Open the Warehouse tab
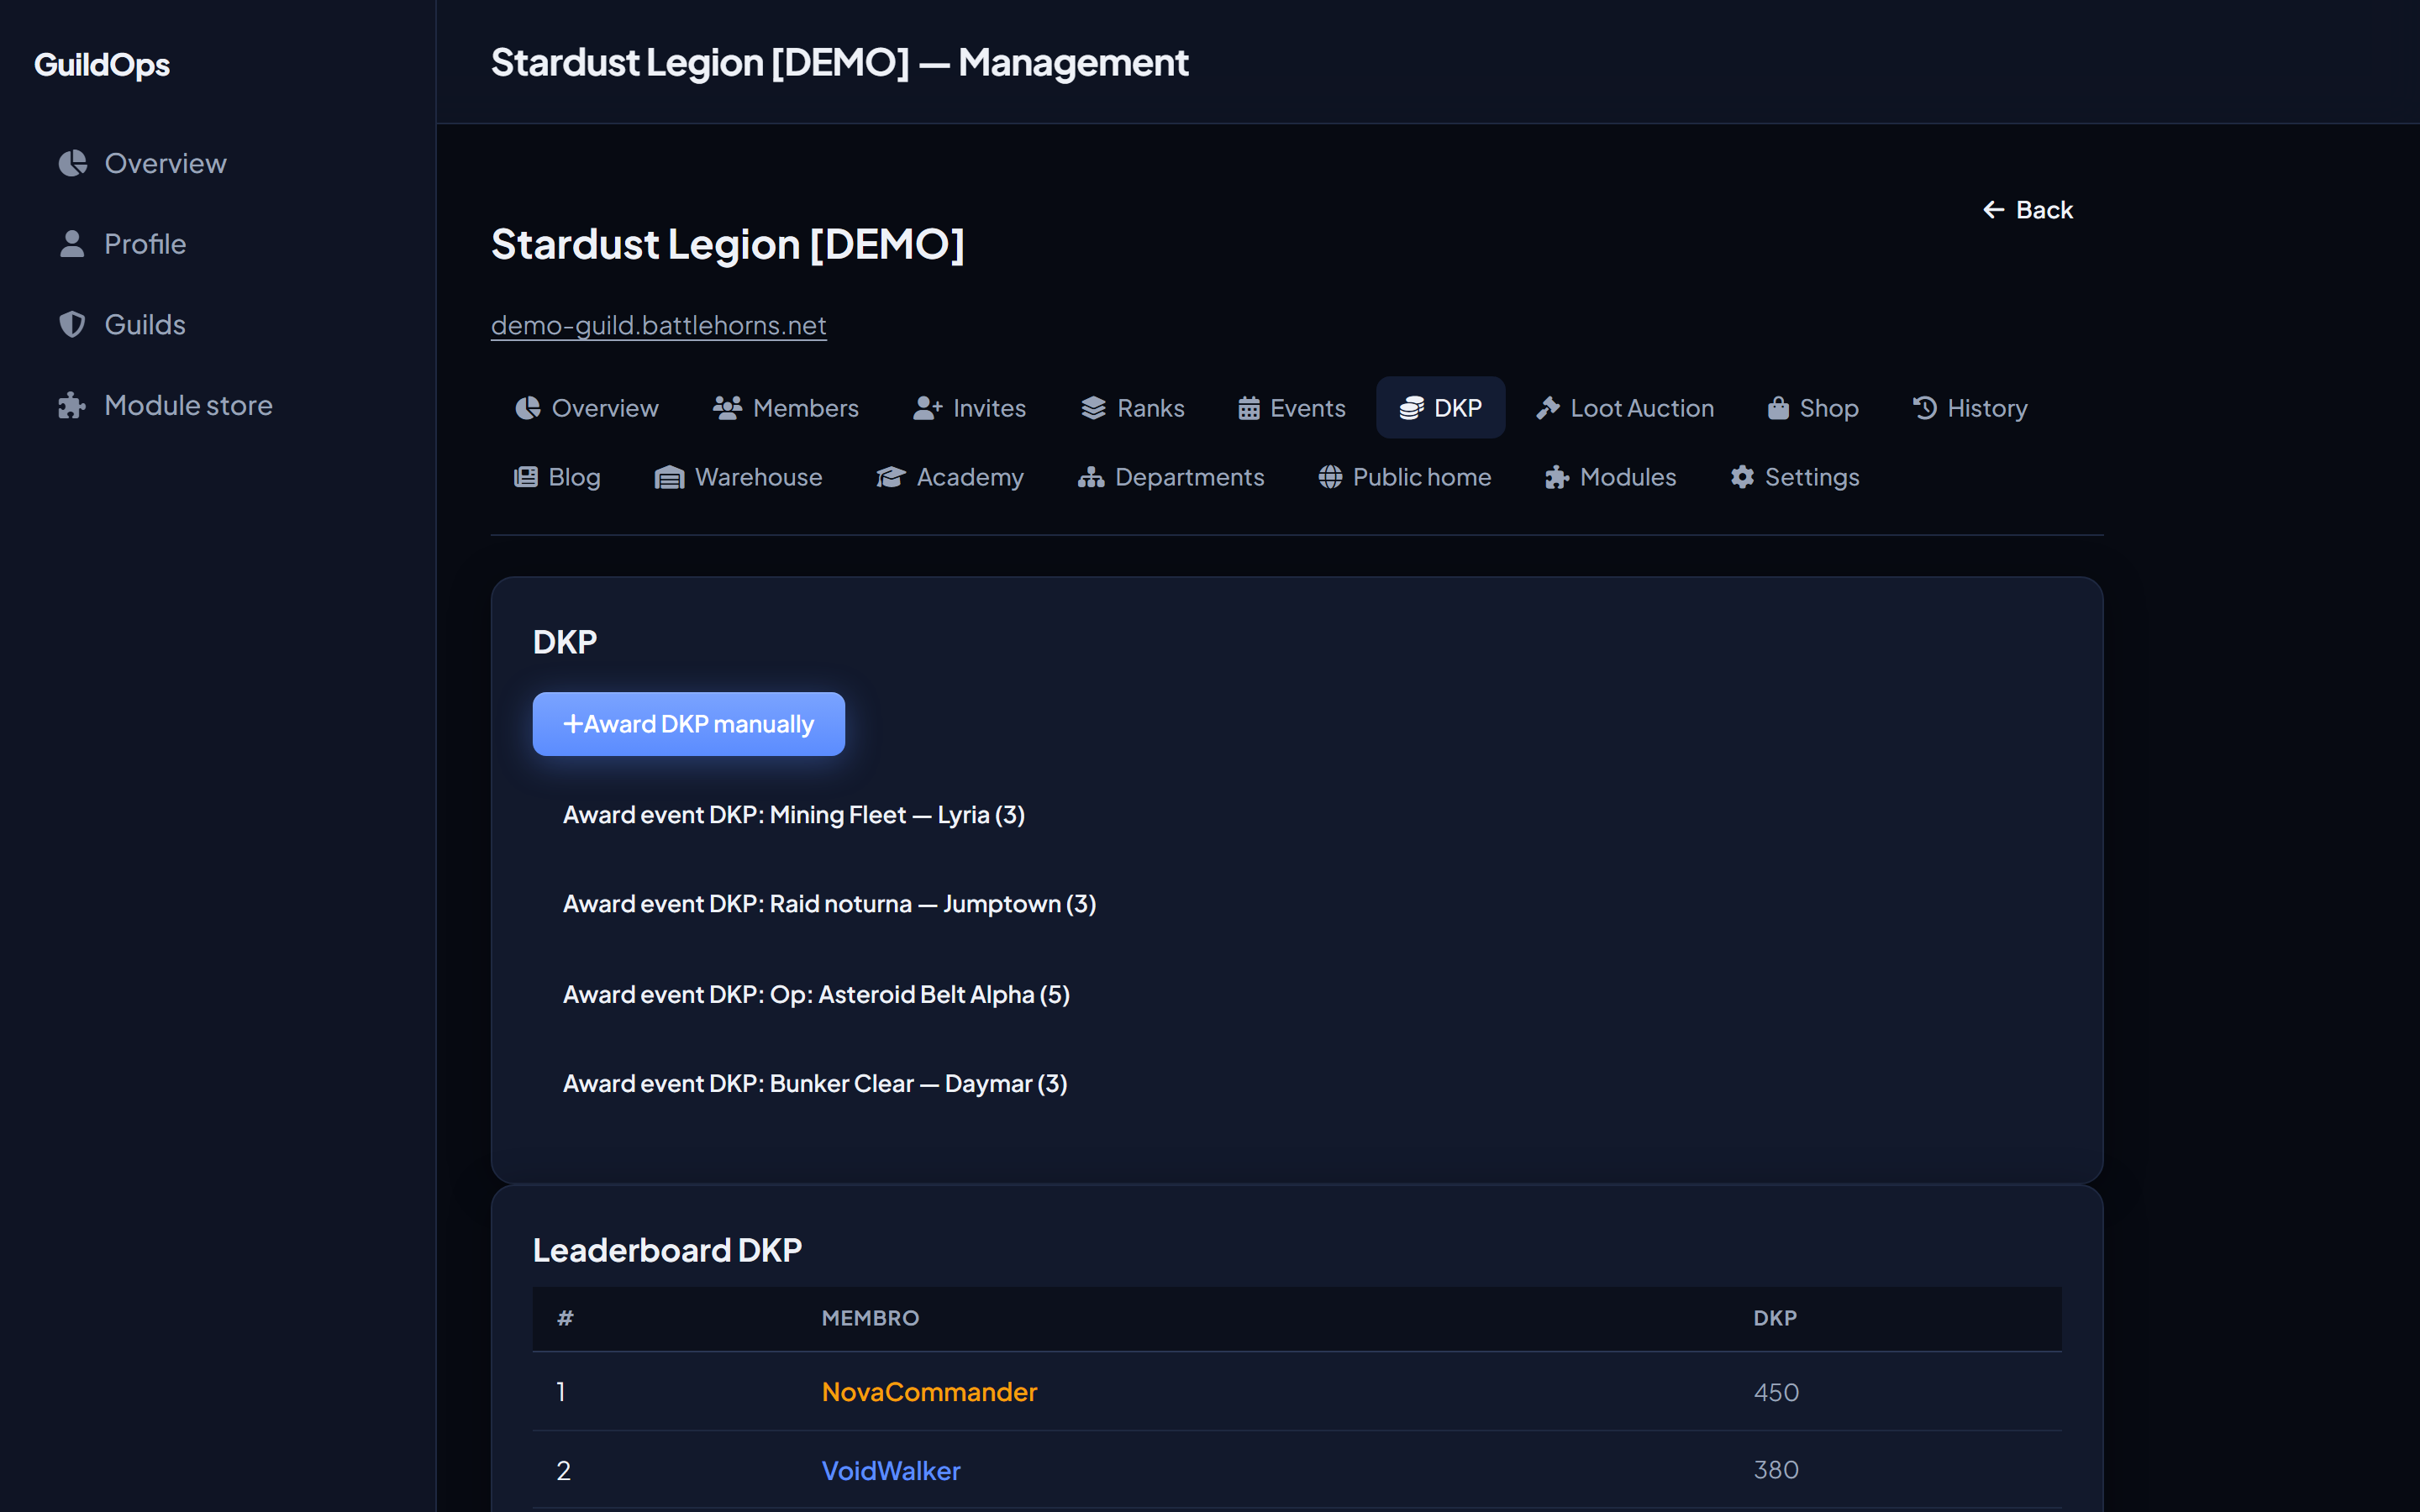 [738, 477]
